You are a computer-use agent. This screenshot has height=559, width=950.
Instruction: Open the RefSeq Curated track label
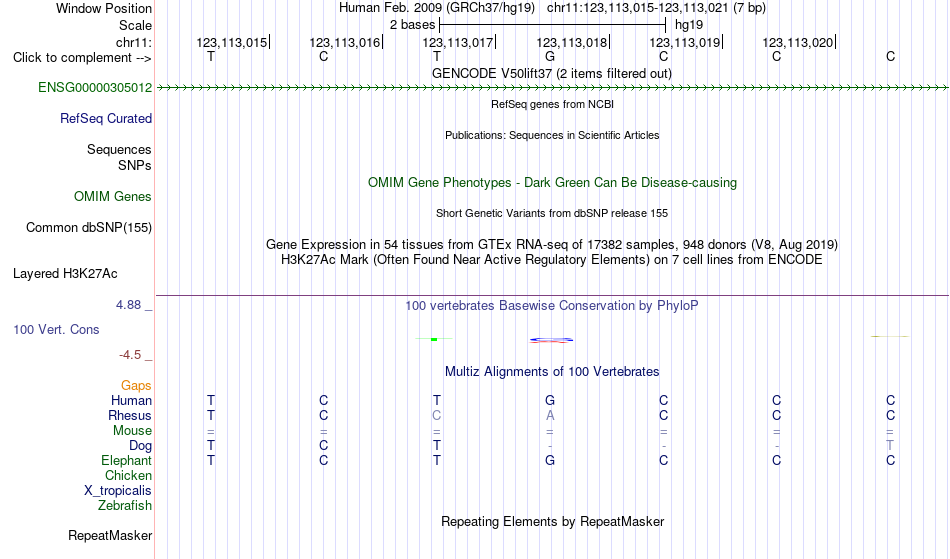pos(105,119)
